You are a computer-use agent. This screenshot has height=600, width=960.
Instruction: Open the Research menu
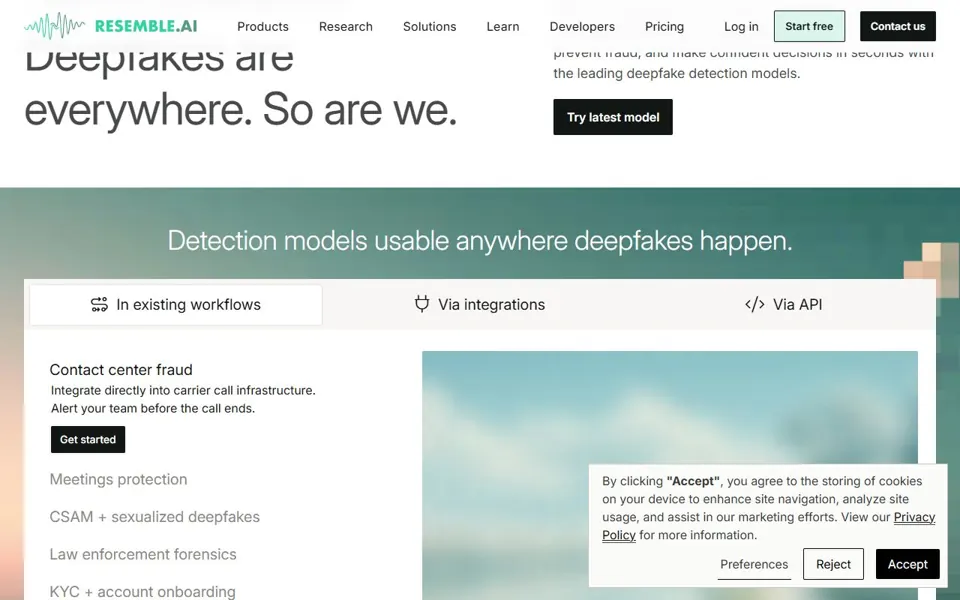pyautogui.click(x=345, y=26)
